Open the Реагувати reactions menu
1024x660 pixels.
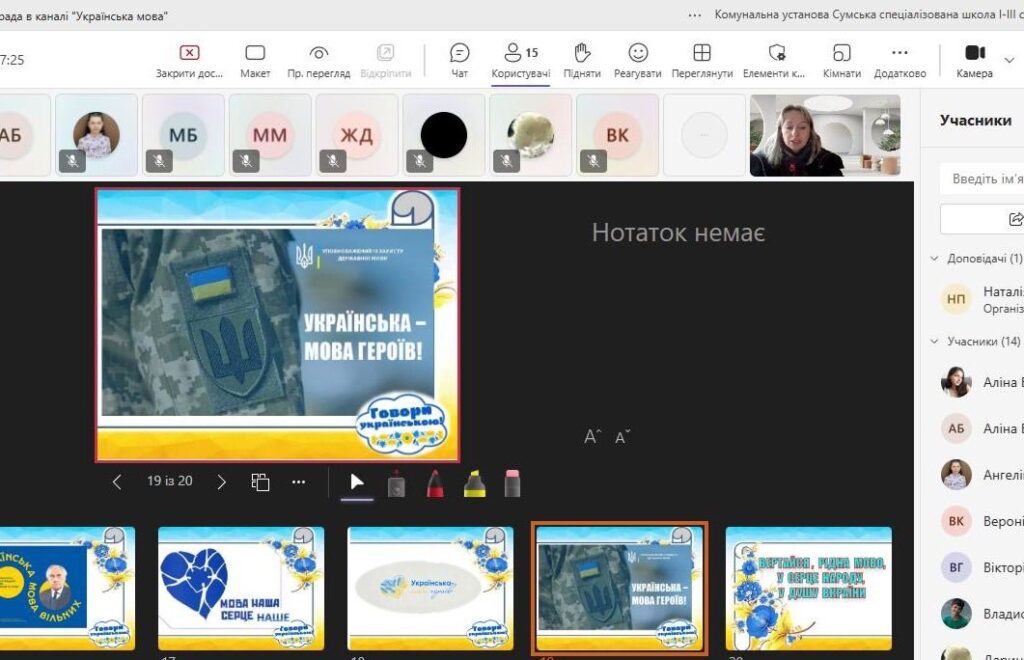[637, 60]
